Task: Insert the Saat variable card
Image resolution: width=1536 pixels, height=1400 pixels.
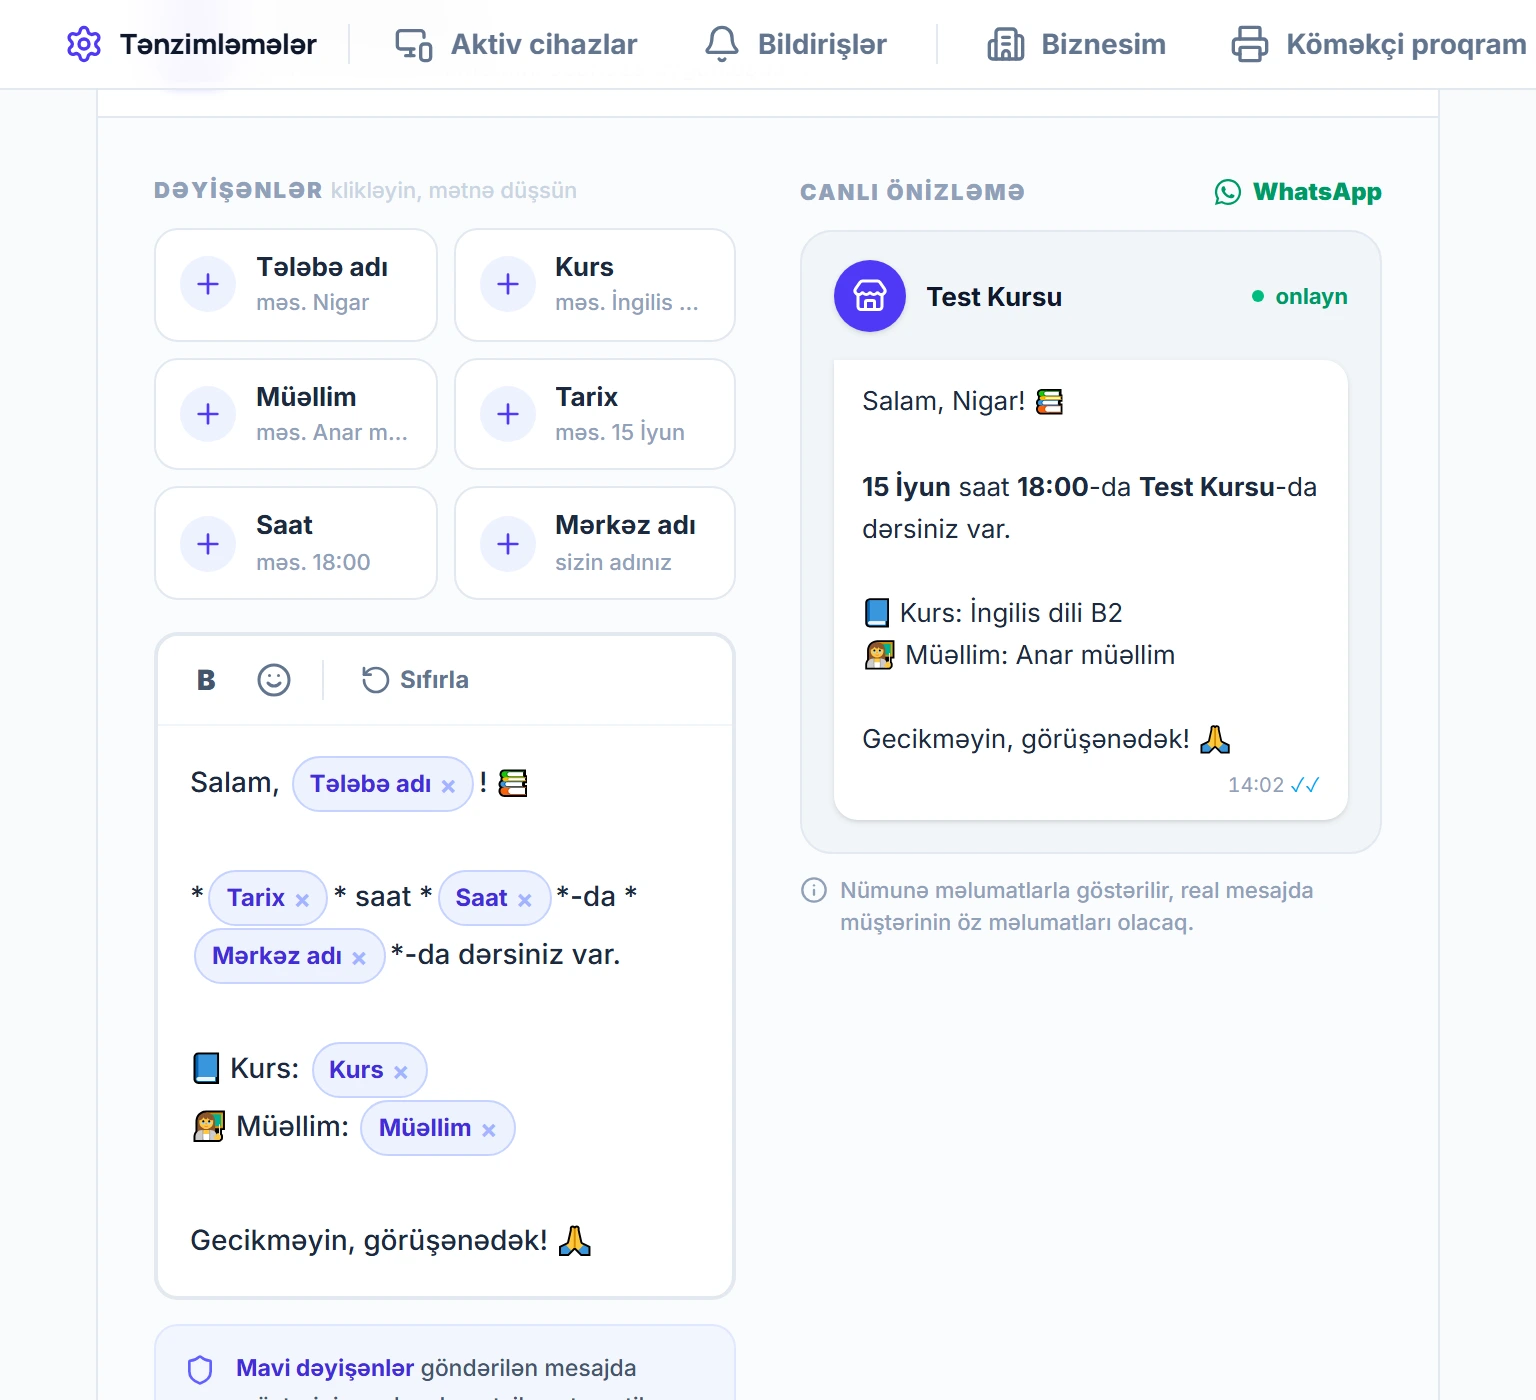Action: [x=296, y=543]
